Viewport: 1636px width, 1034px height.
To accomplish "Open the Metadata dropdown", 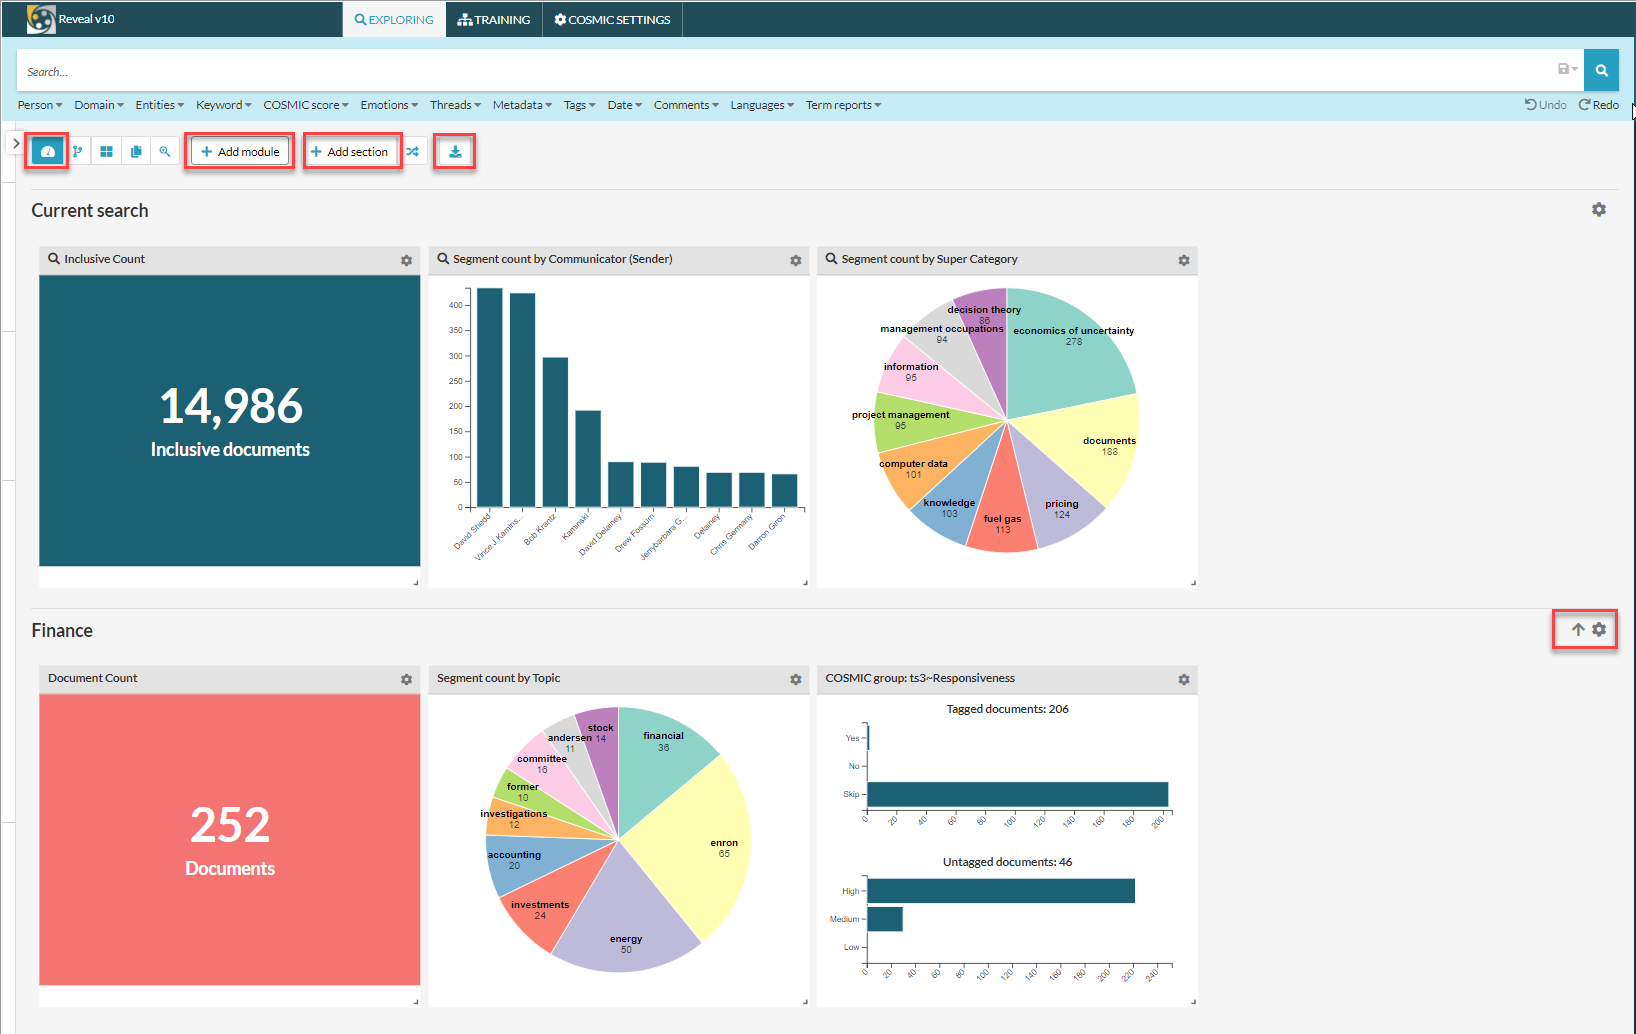I will click(x=522, y=105).
